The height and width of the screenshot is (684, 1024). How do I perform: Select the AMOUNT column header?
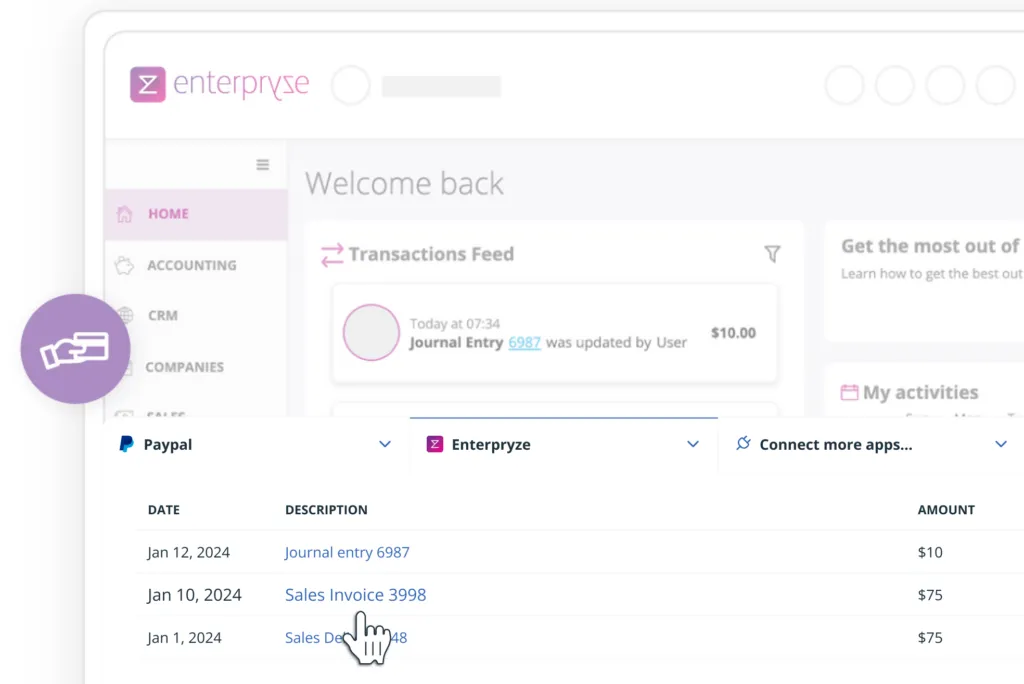pyautogui.click(x=946, y=510)
